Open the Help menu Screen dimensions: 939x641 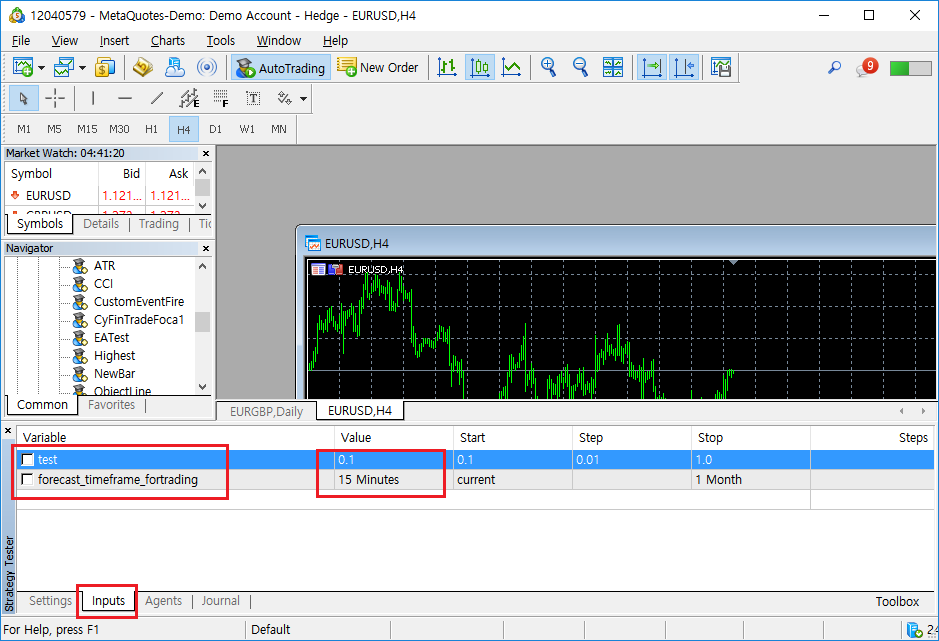pos(335,41)
